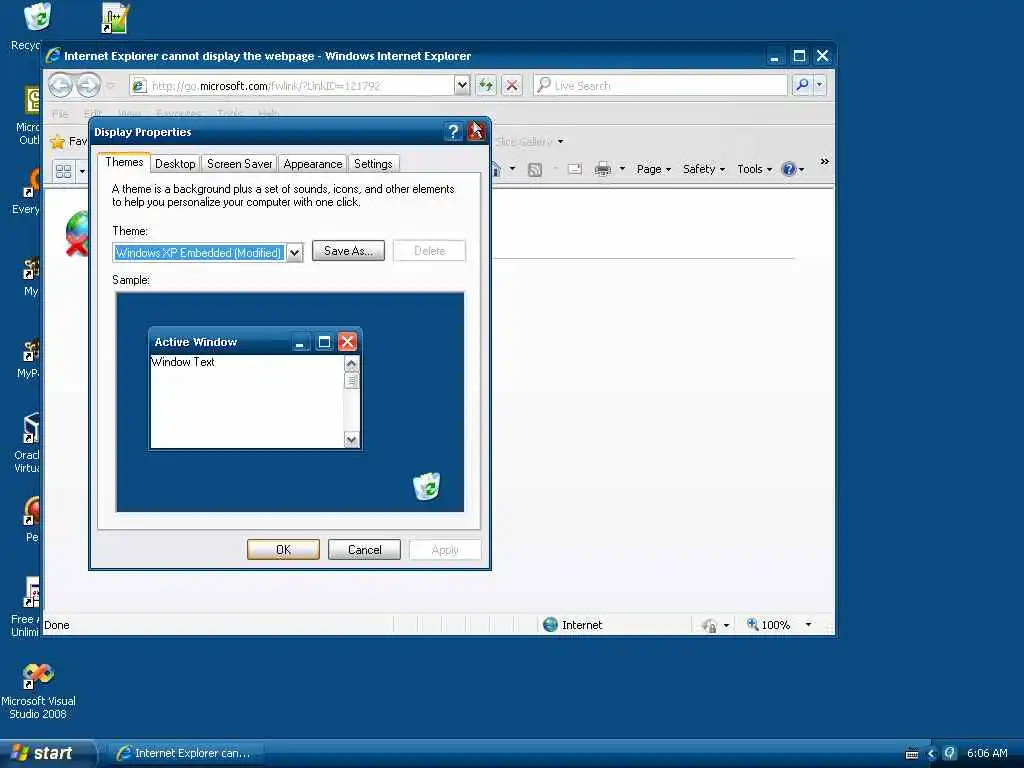
Task: Click the Save As... button
Action: pyautogui.click(x=348, y=251)
